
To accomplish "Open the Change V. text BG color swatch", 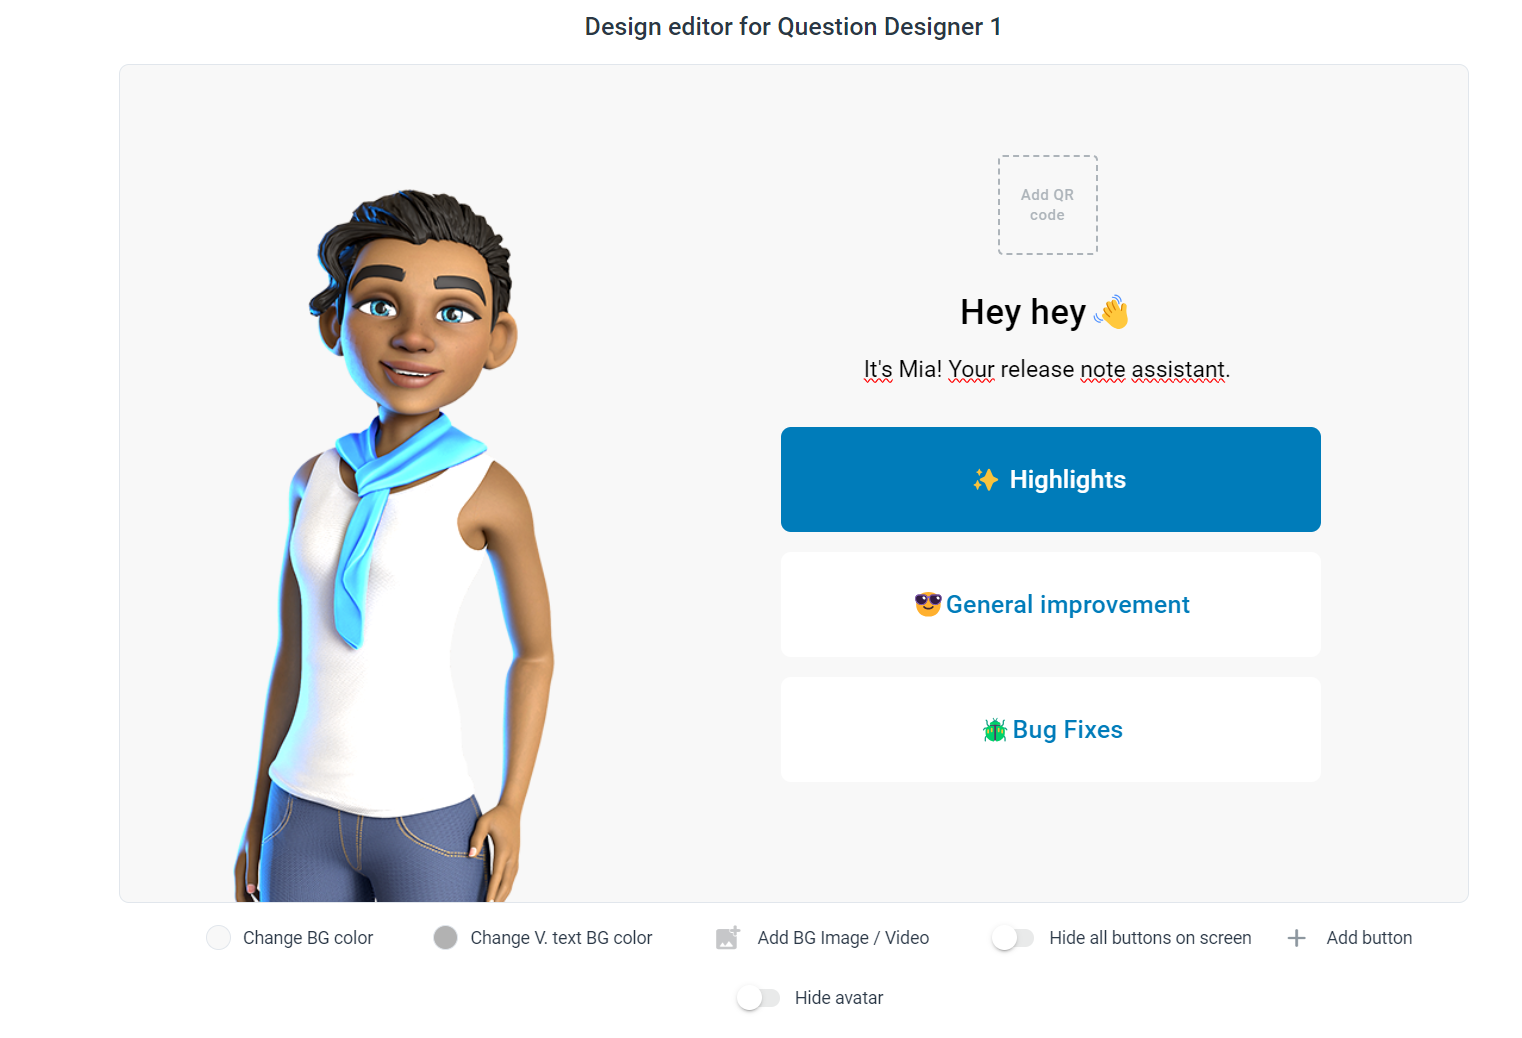I will [x=446, y=938].
